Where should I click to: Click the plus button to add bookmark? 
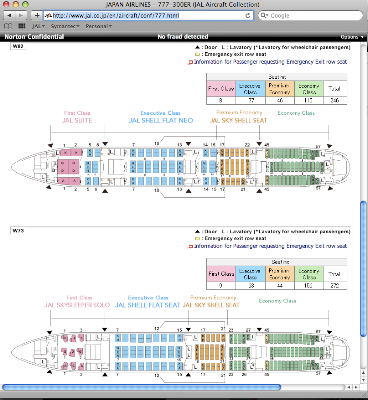point(37,15)
